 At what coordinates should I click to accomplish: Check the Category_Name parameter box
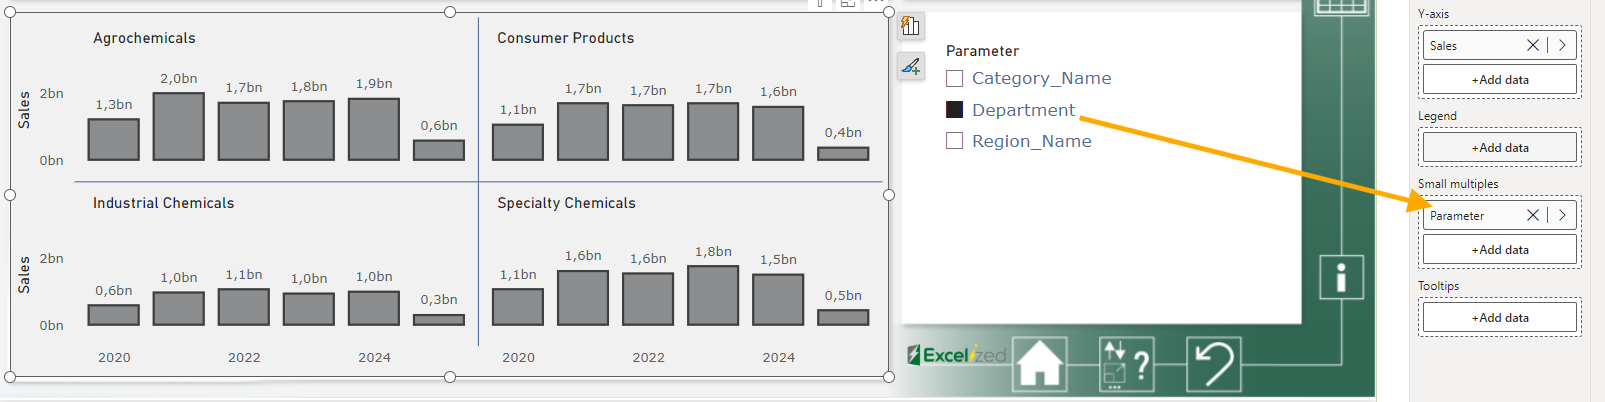[x=955, y=78]
